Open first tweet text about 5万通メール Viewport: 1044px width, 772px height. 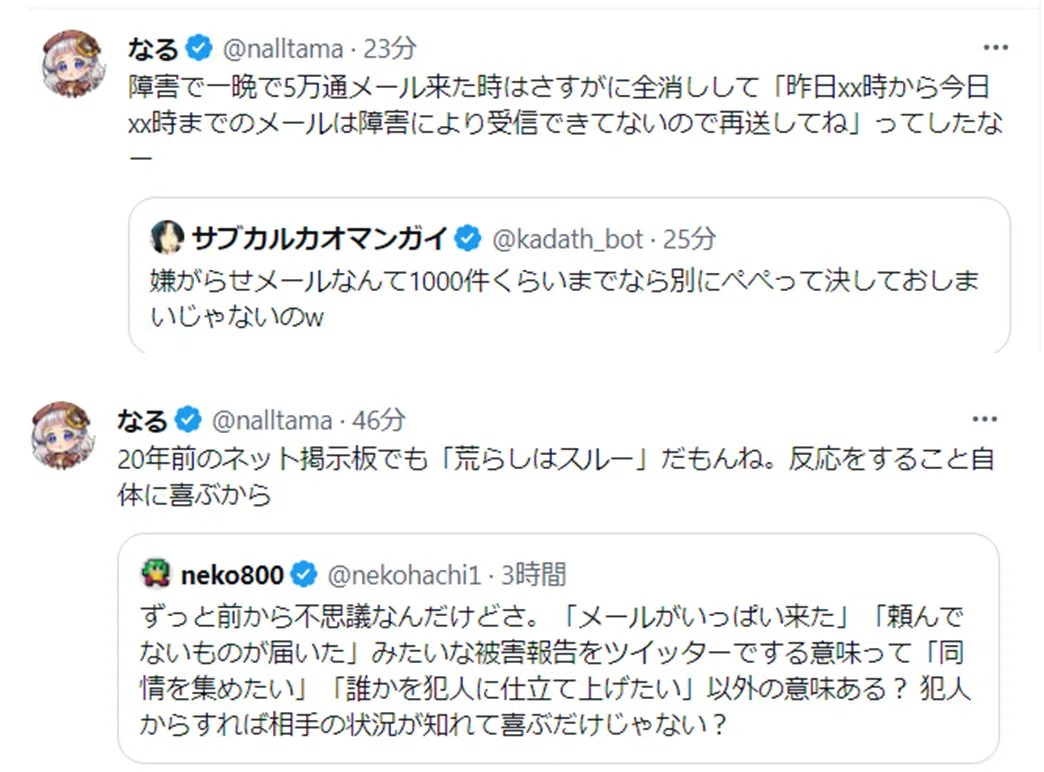tap(565, 122)
